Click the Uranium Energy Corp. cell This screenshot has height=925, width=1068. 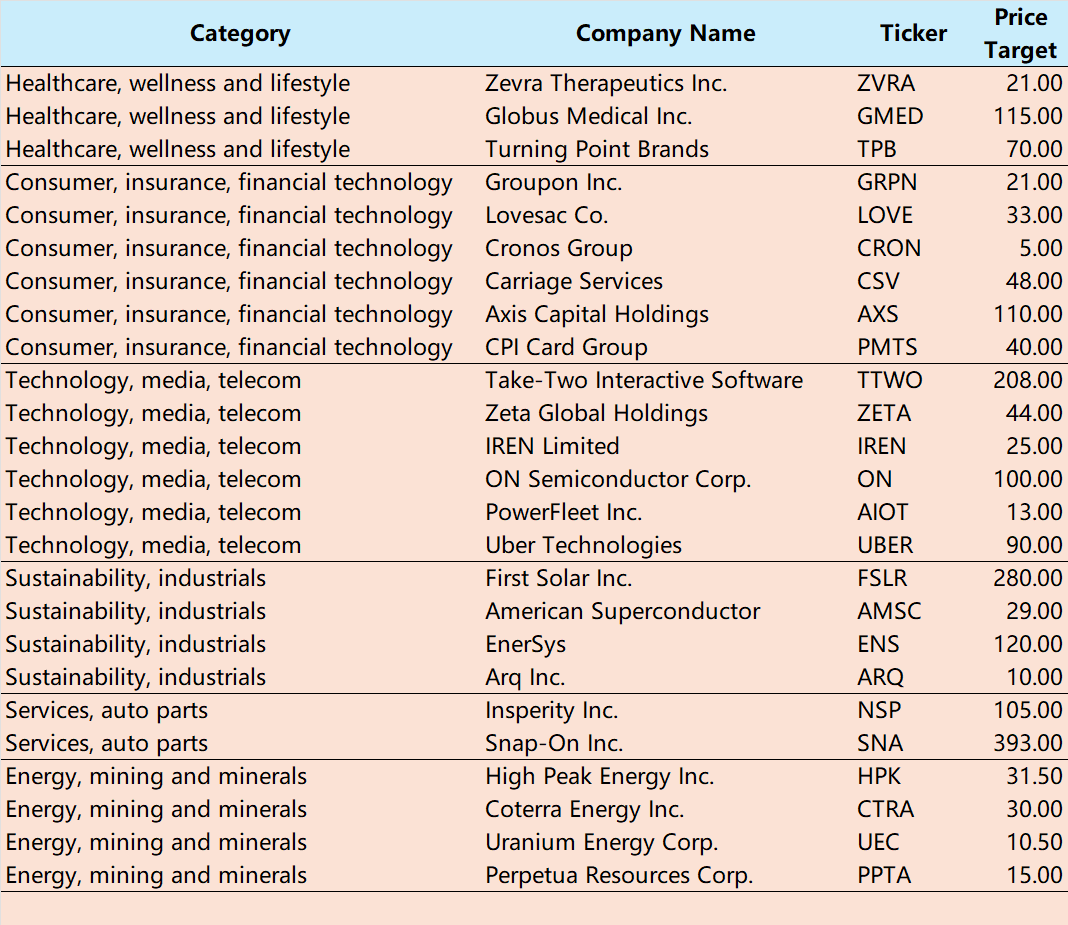pyautogui.click(x=601, y=843)
